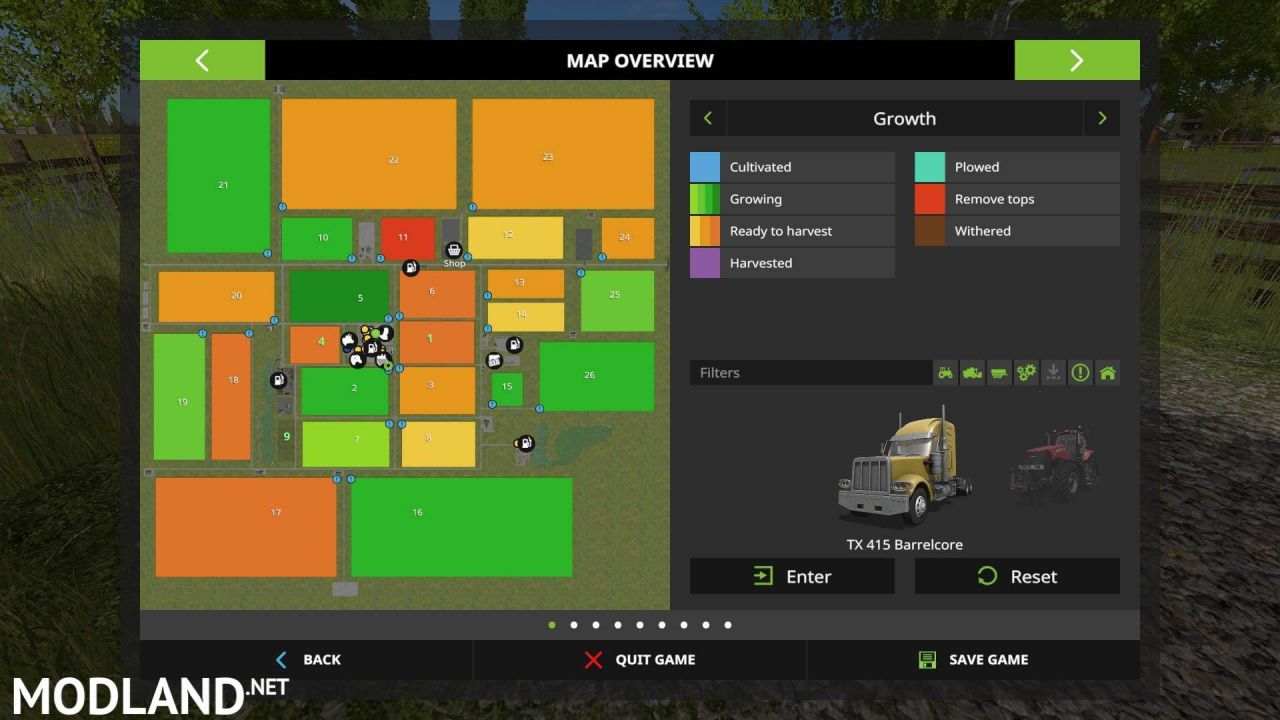Select the fuel pump icon near the pond
This screenshot has height=720, width=1280.
[525, 443]
